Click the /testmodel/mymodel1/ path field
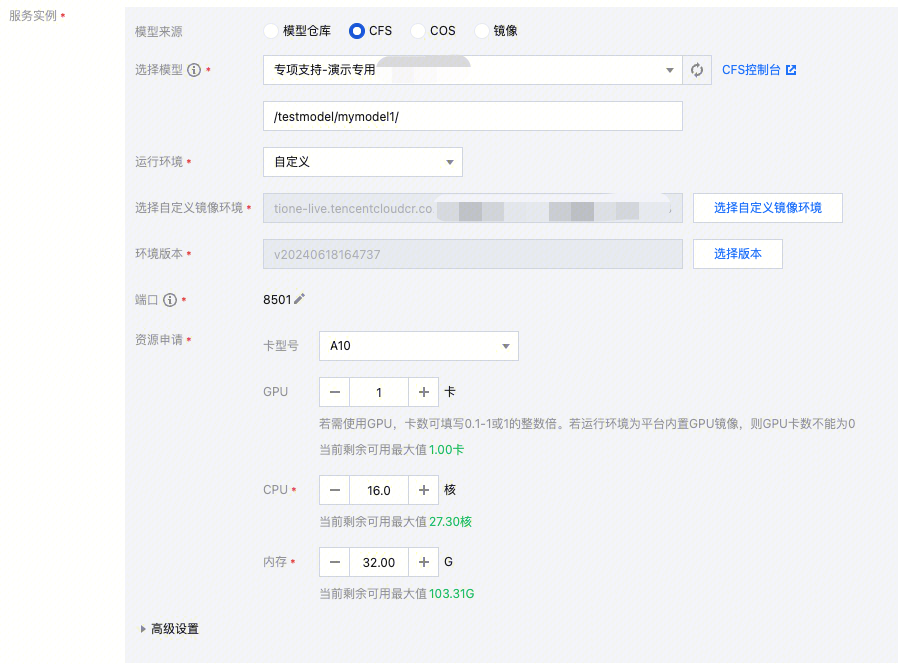This screenshot has height=665, width=898. coord(472,116)
